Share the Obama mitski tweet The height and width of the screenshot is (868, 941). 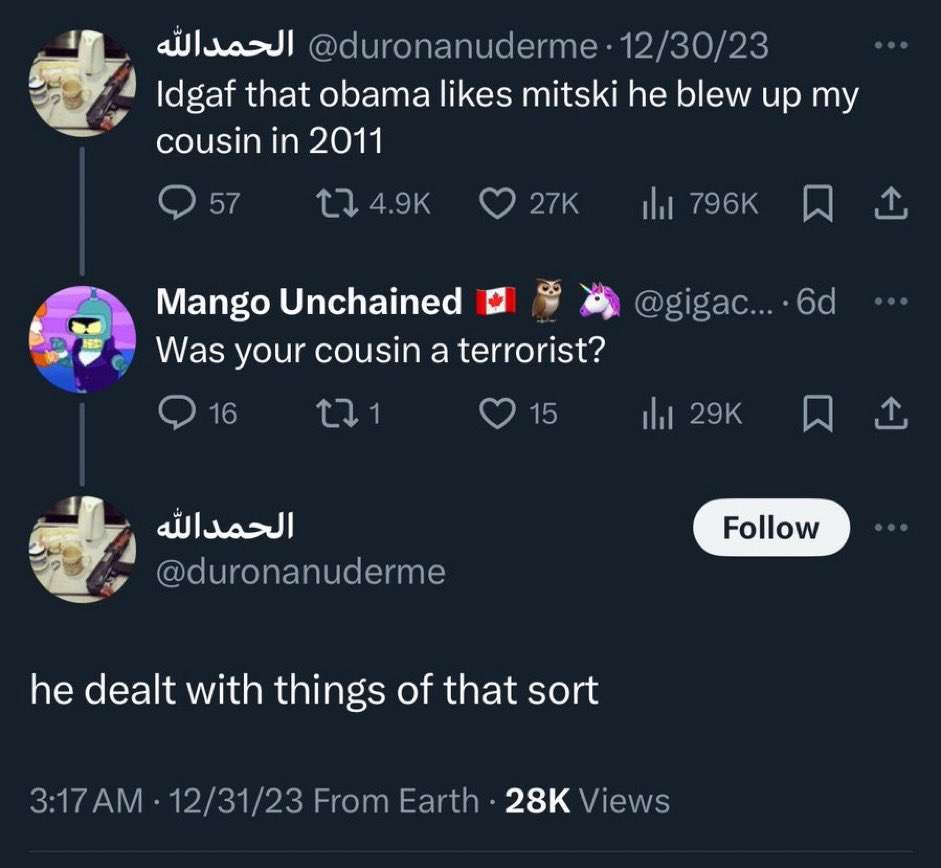point(891,203)
